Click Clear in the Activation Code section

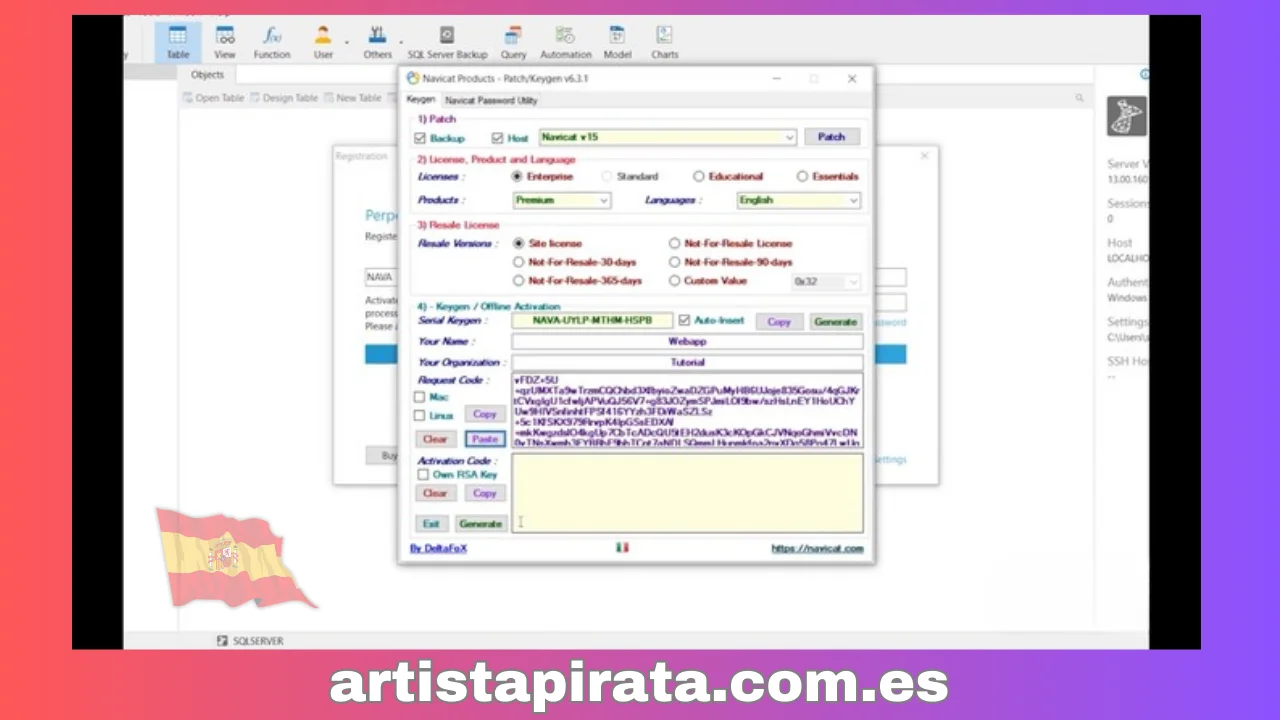pyautogui.click(x=435, y=493)
